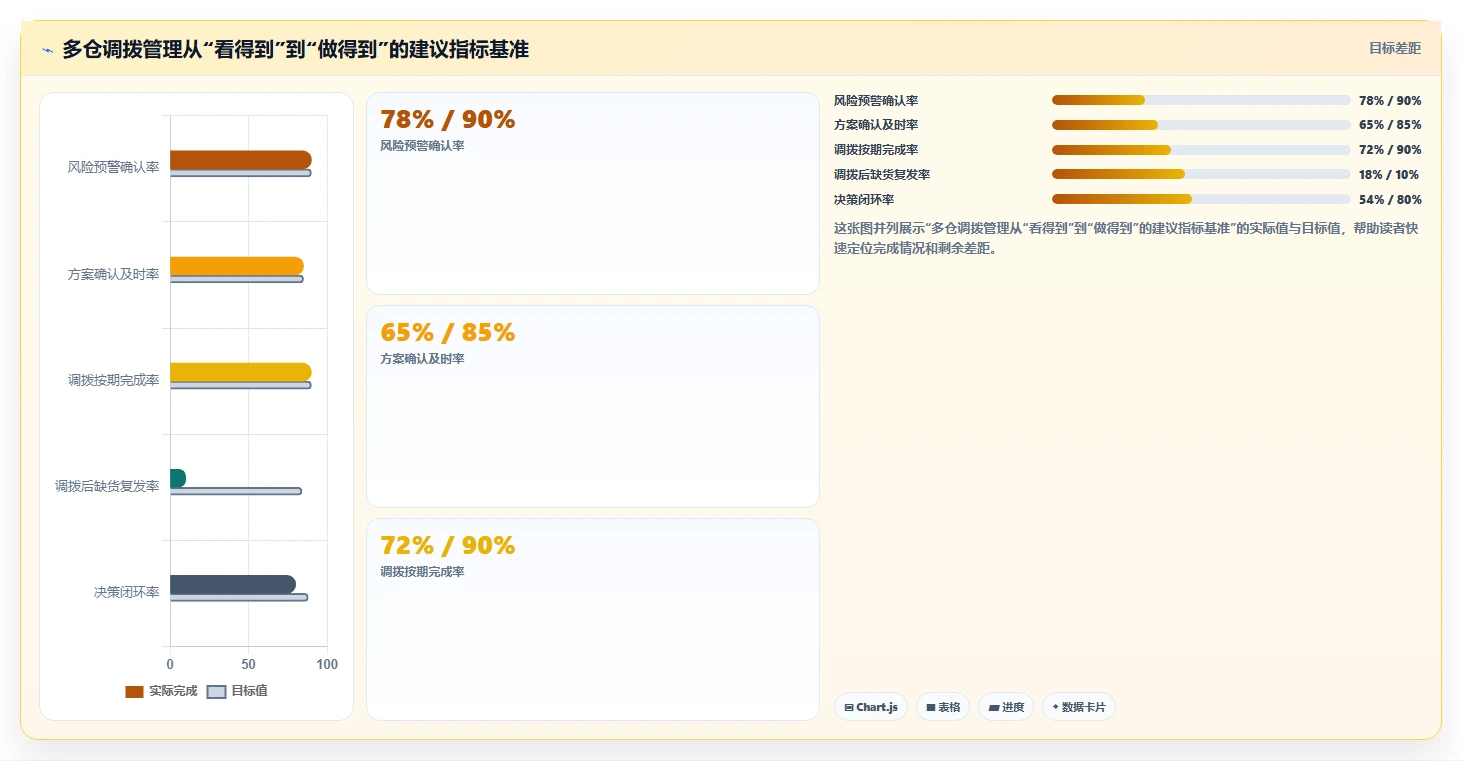Click the 54% / 80% value text
Viewport: 1462px width, 761px height.
pos(1390,200)
